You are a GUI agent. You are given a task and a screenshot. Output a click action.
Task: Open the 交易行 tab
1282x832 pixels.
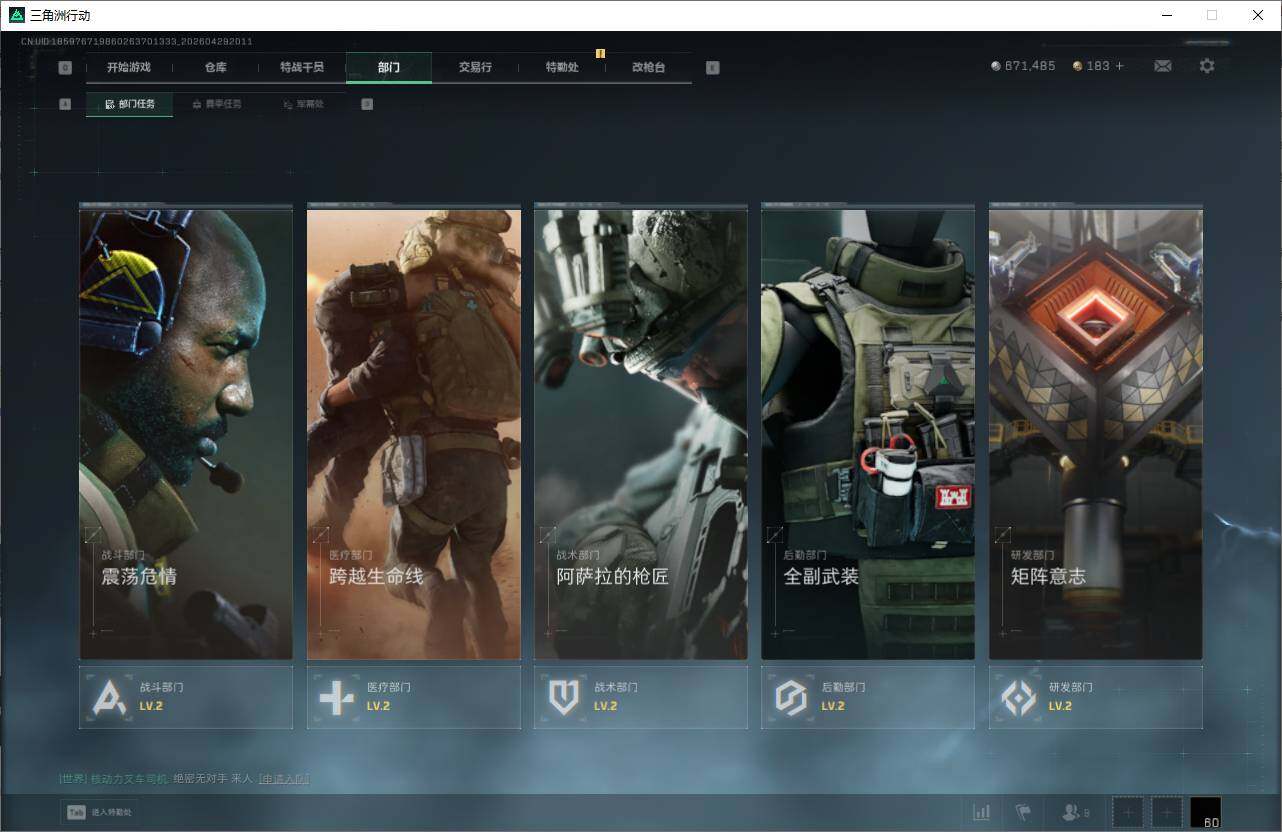click(475, 67)
